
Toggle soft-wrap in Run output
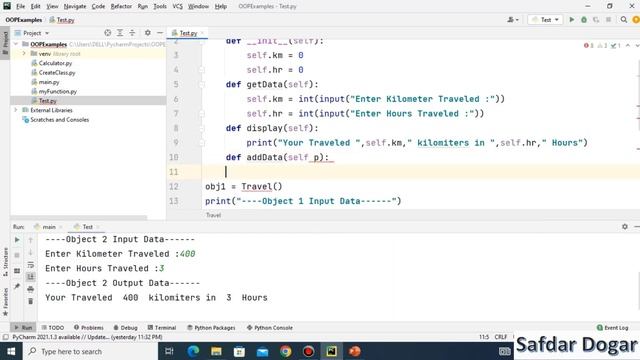pyautogui.click(x=31, y=265)
